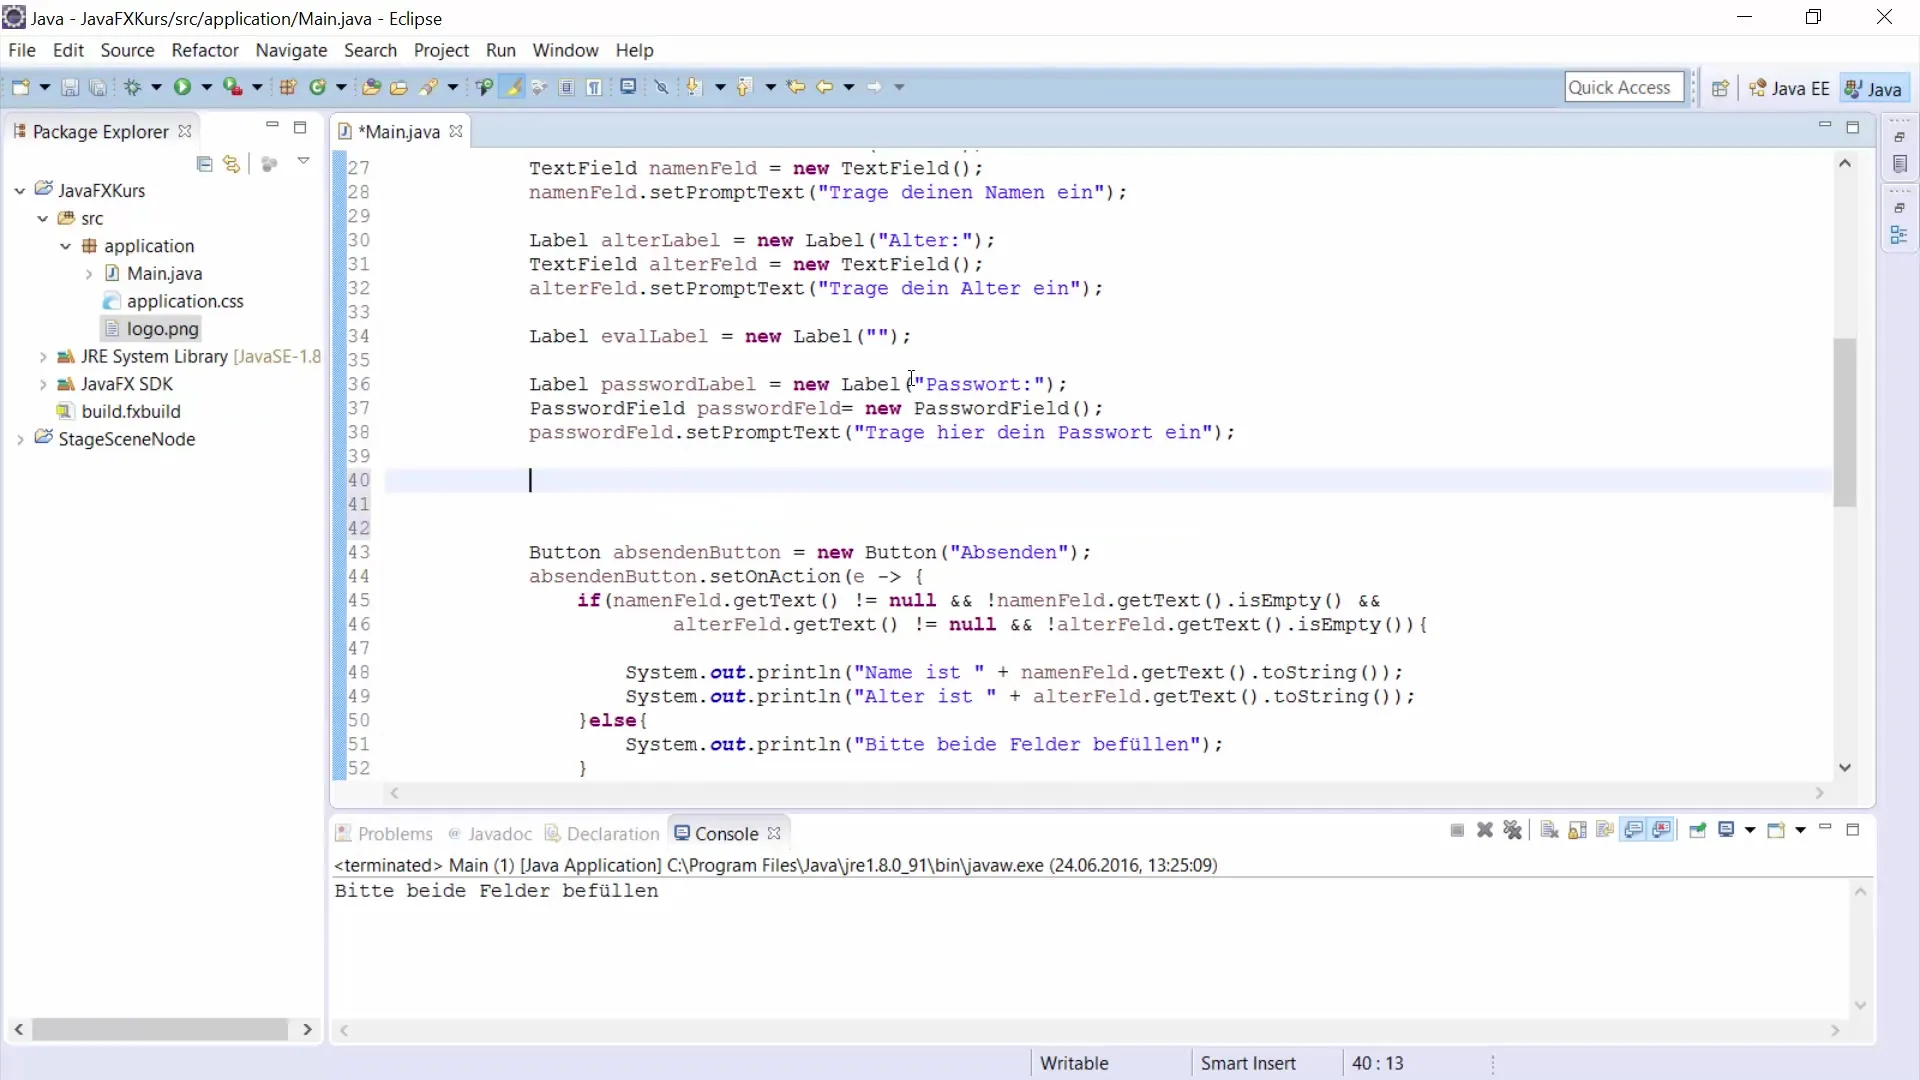Click the Previous Annotation arrow icon
The height and width of the screenshot is (1080, 1920).
point(744,87)
